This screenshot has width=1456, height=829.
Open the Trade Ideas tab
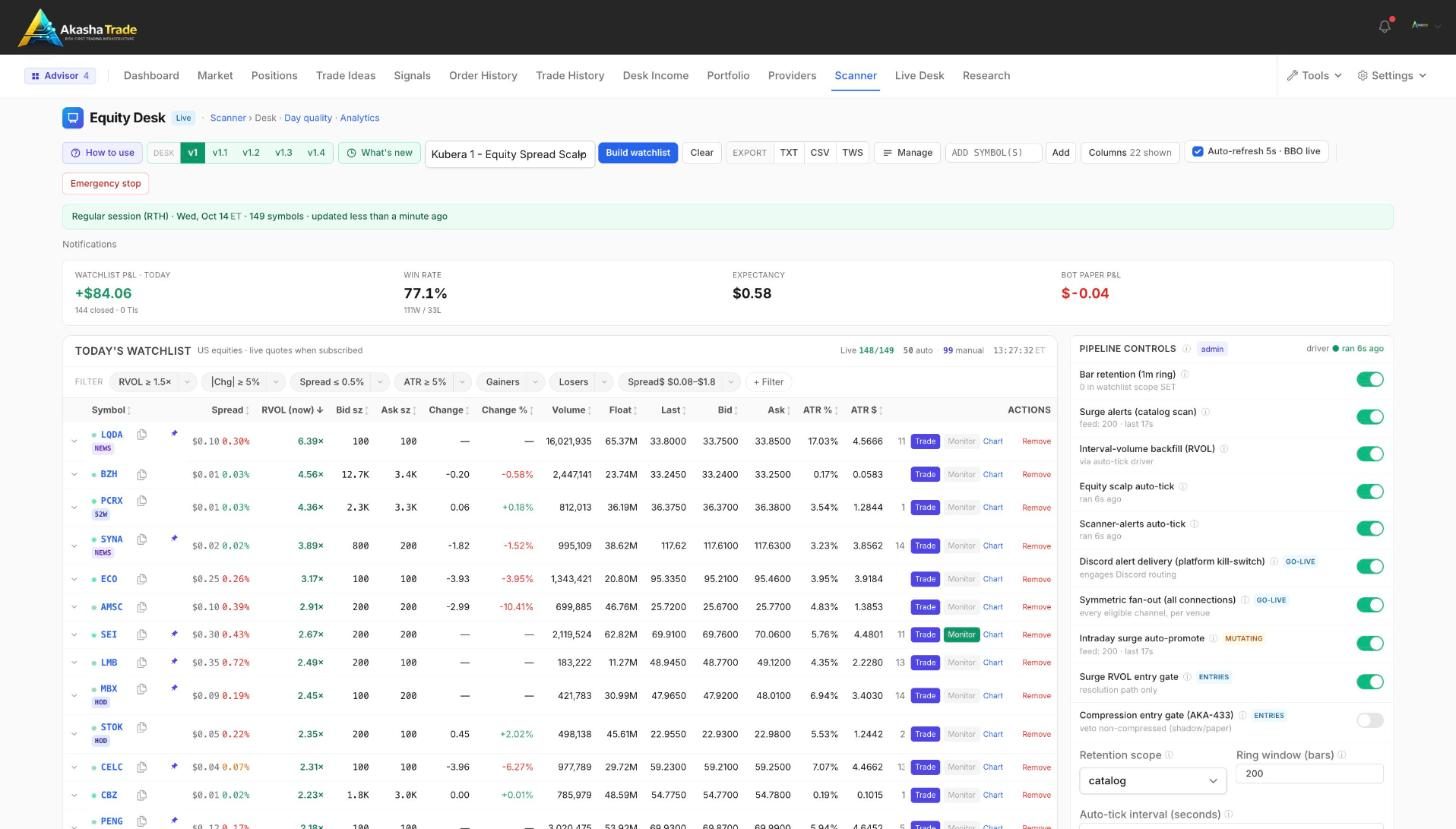click(345, 76)
